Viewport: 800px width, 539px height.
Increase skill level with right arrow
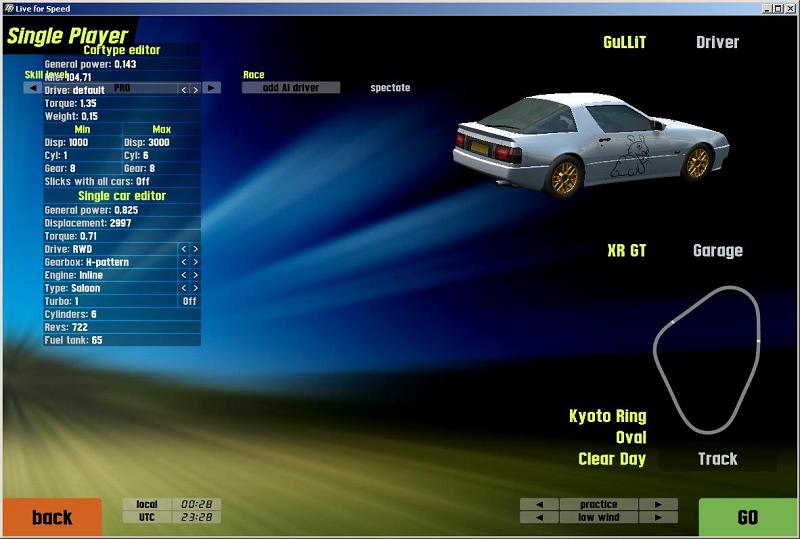click(x=211, y=88)
